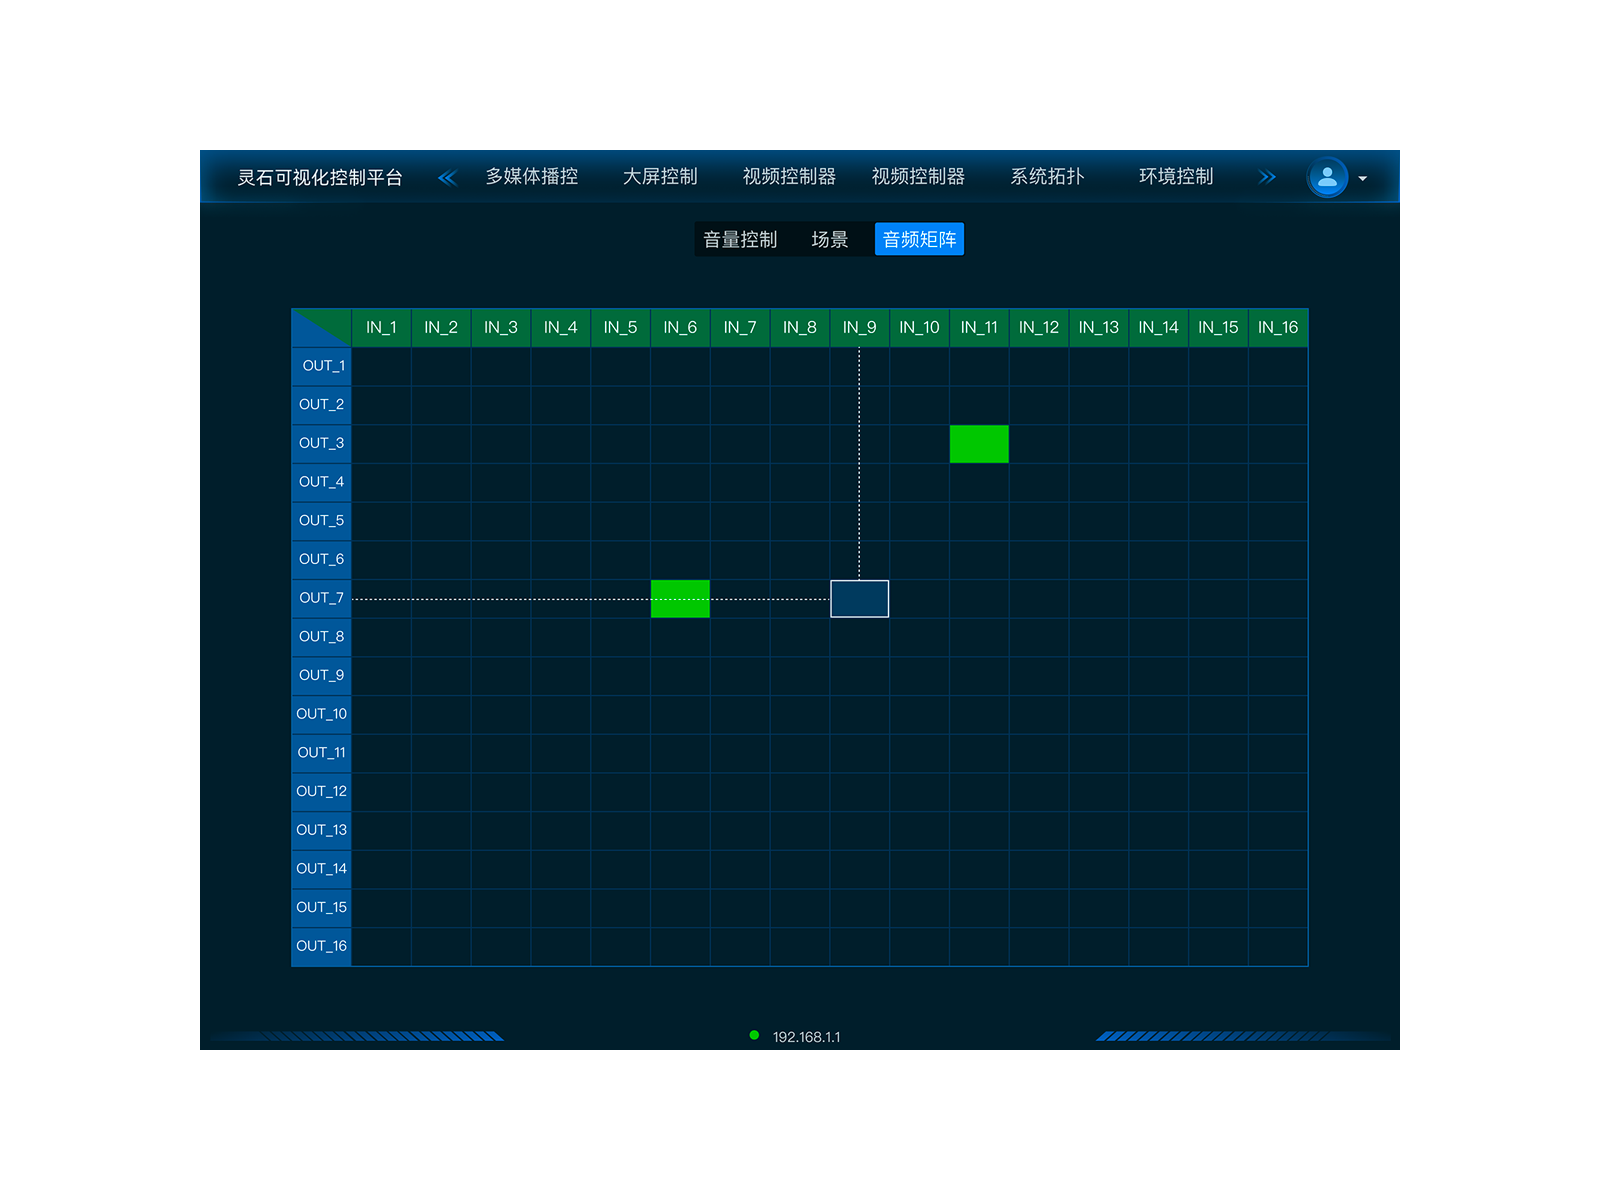Viewport: 1600px width, 1200px height.
Task: Open the user avatar profile icon
Action: 1327,178
